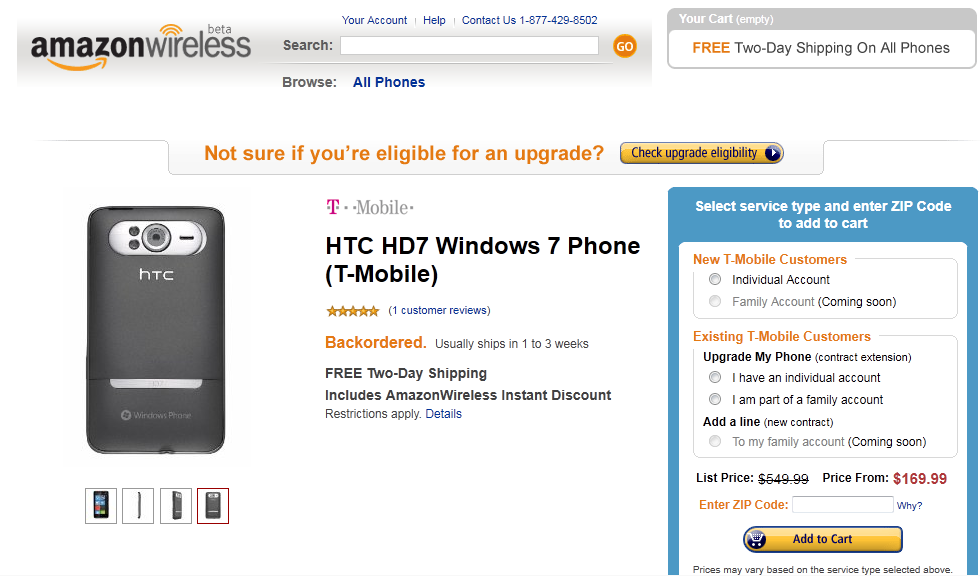
Task: Click the Add to Cart button
Action: [x=822, y=539]
